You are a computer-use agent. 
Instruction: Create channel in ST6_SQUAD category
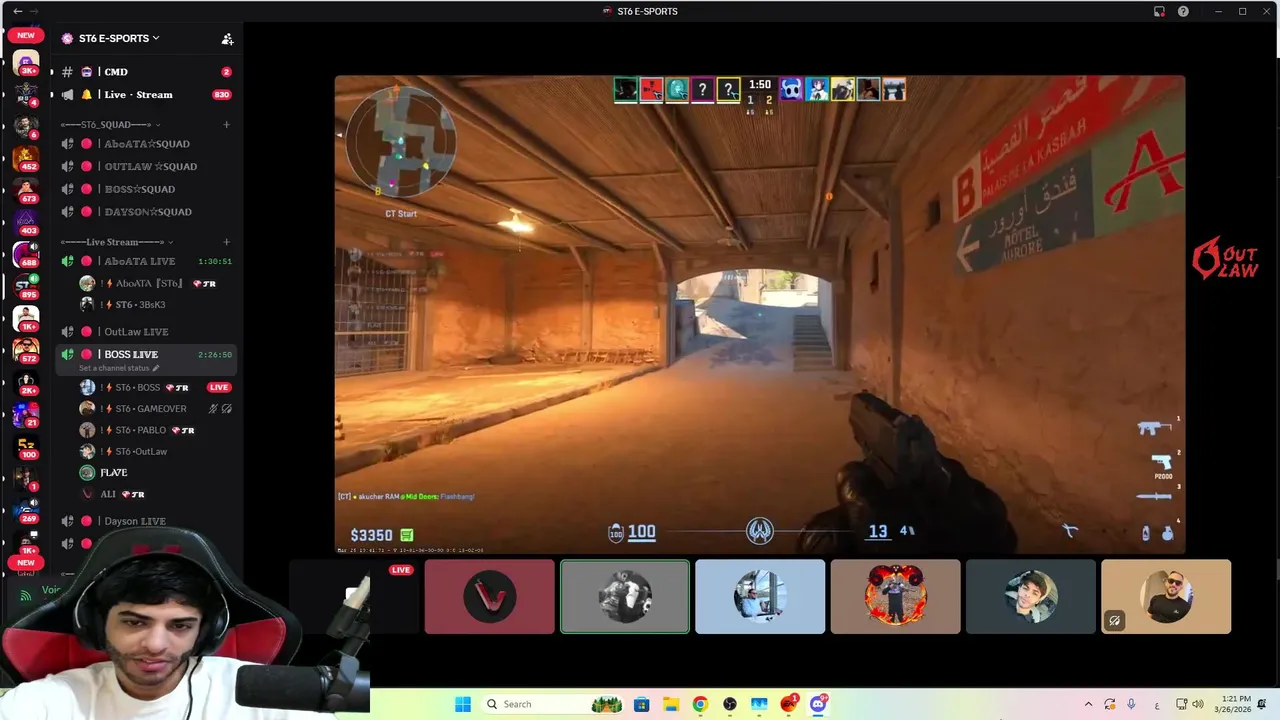click(227, 125)
